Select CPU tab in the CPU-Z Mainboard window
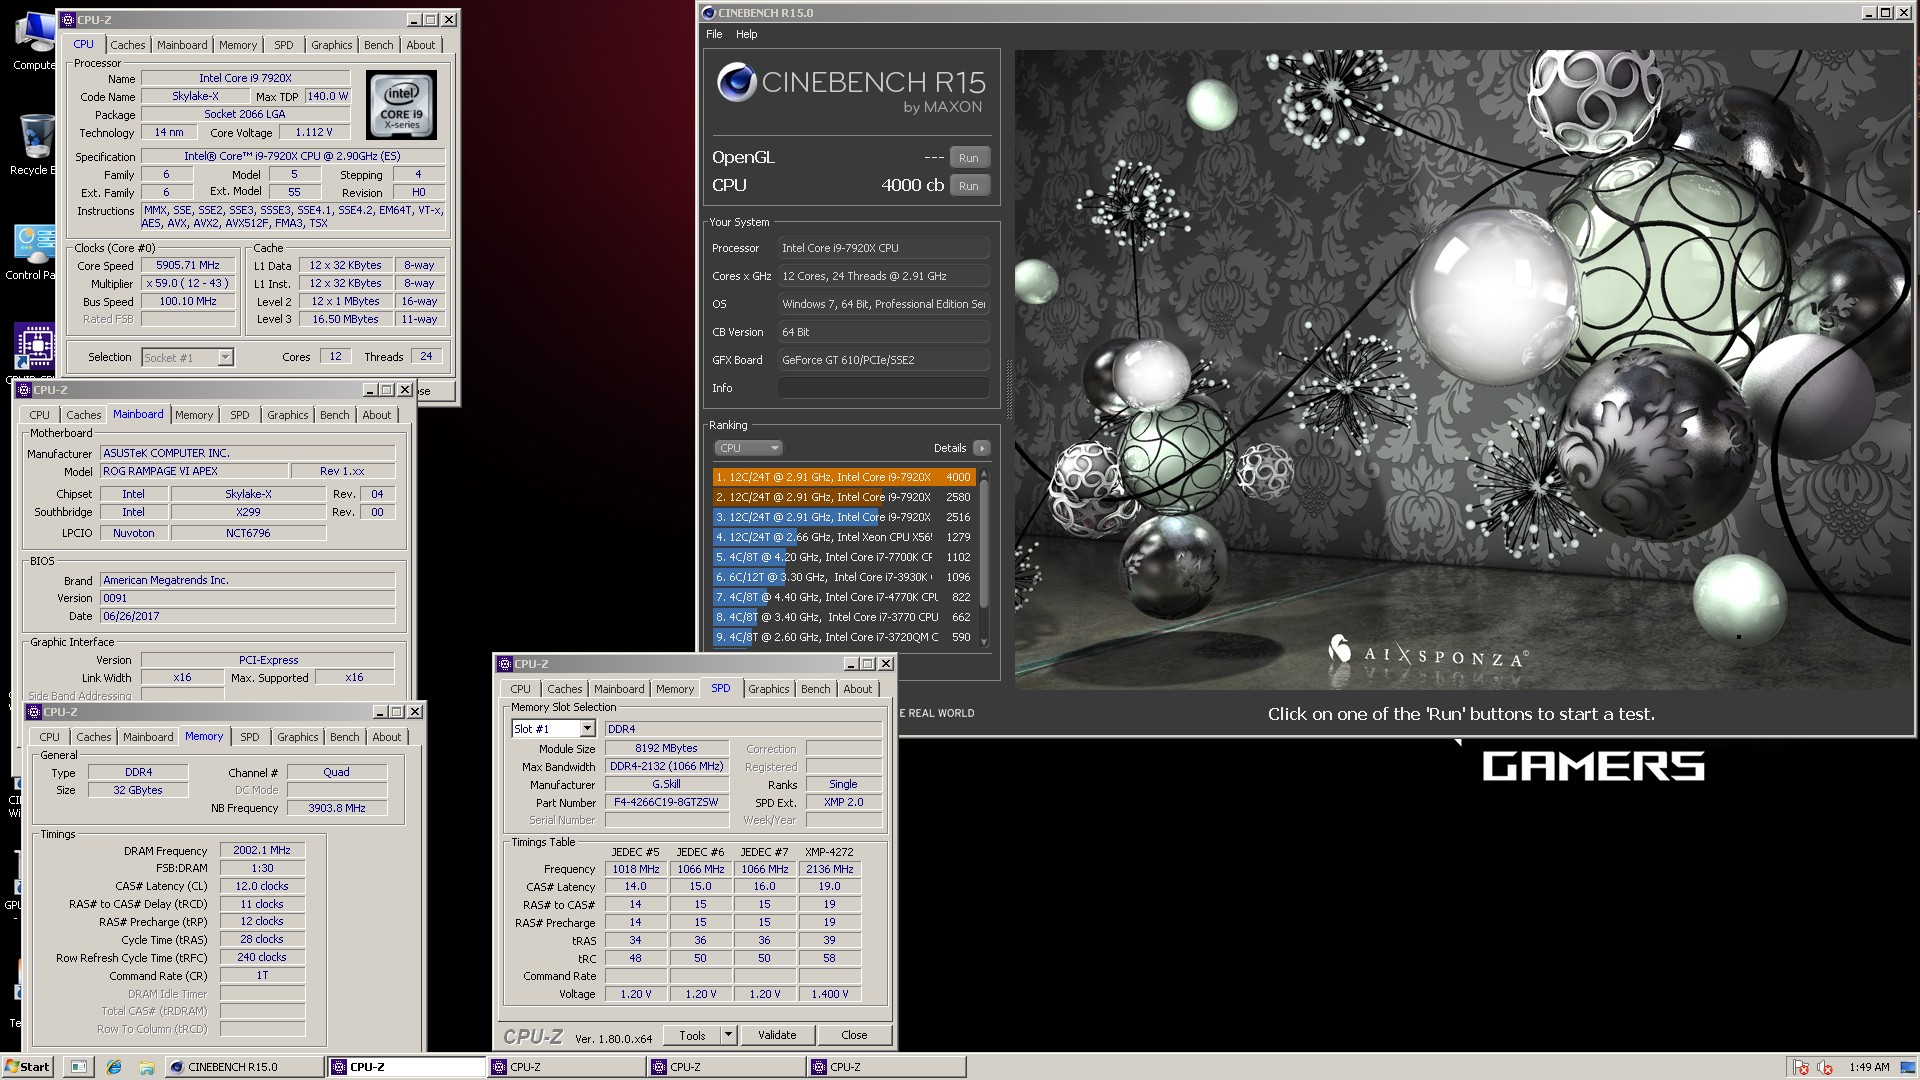The image size is (1920, 1080). click(39, 415)
